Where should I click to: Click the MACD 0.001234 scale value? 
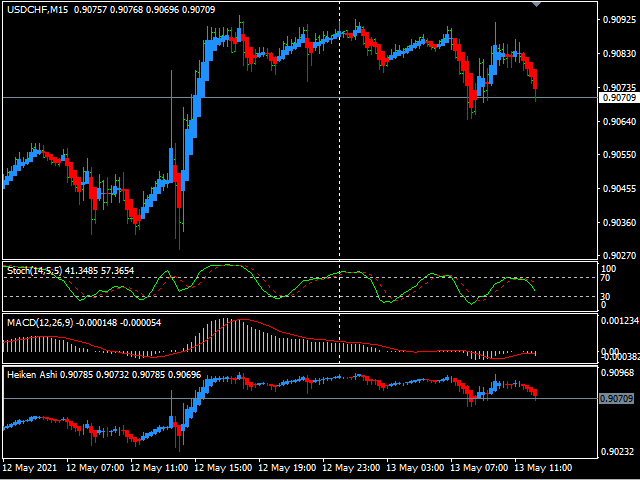point(619,320)
